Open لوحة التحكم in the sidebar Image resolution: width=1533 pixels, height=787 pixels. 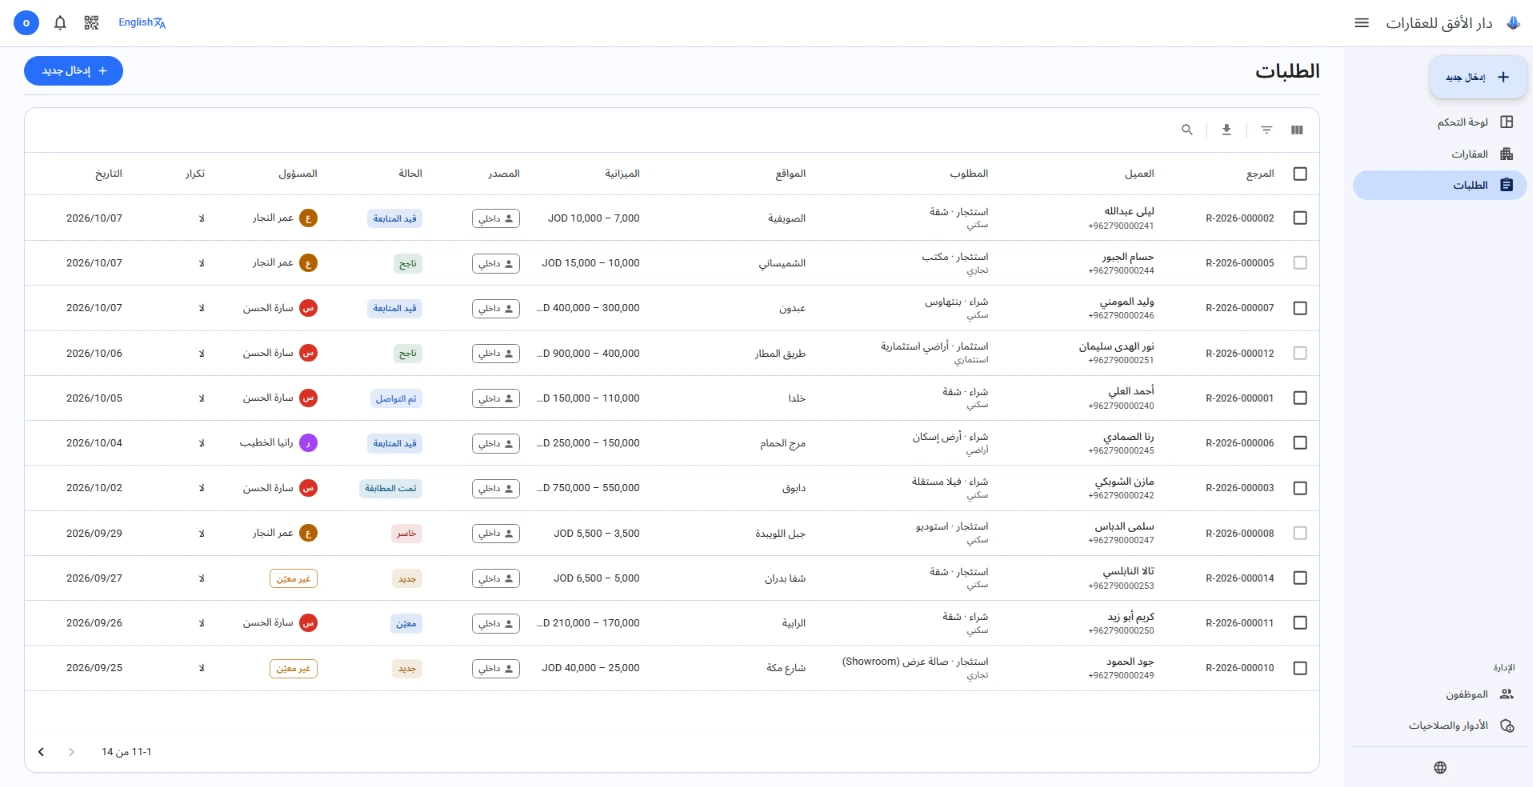click(x=1440, y=122)
